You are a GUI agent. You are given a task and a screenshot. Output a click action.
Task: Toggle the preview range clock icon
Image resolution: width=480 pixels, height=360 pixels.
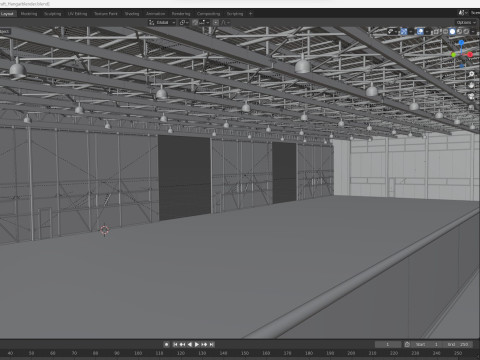click(407, 344)
